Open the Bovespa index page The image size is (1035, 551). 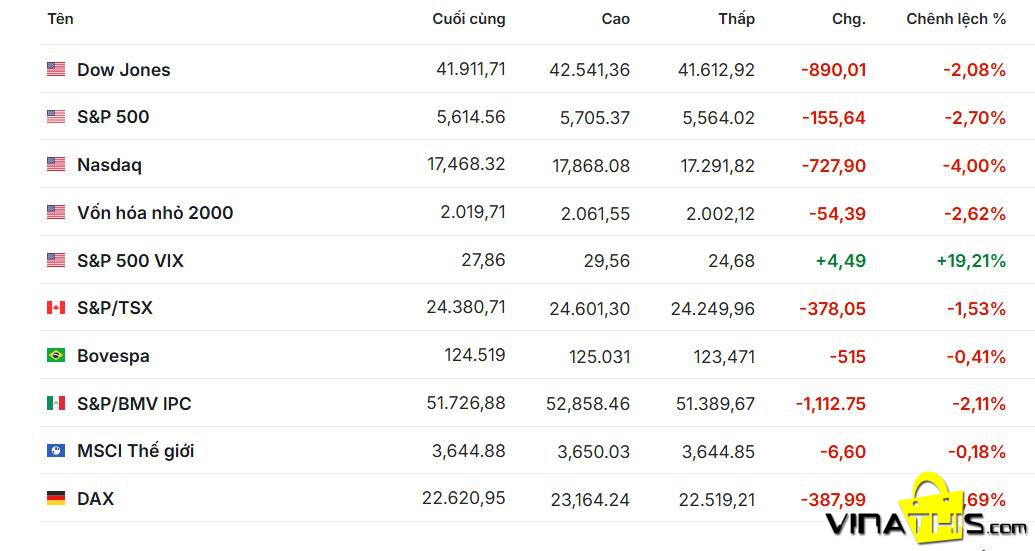113,356
